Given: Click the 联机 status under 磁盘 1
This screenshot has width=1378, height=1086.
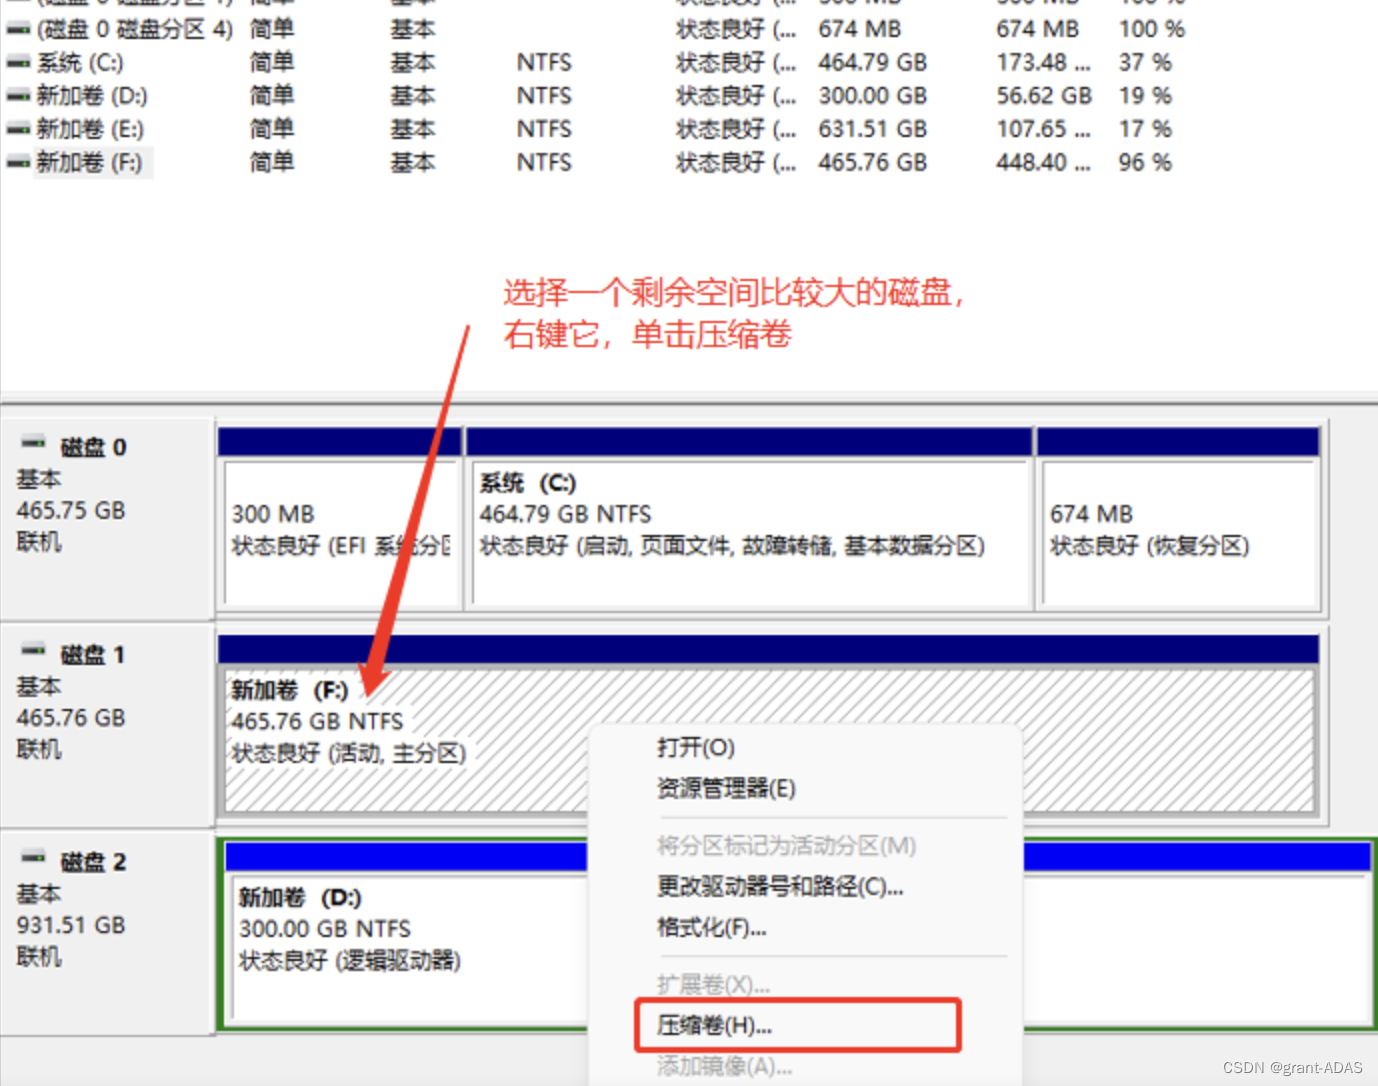Looking at the screenshot, I should point(39,749).
